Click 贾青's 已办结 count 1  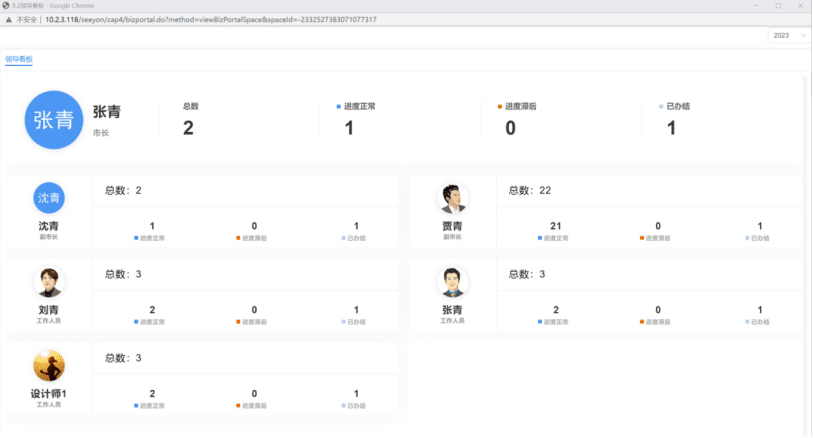(760, 226)
